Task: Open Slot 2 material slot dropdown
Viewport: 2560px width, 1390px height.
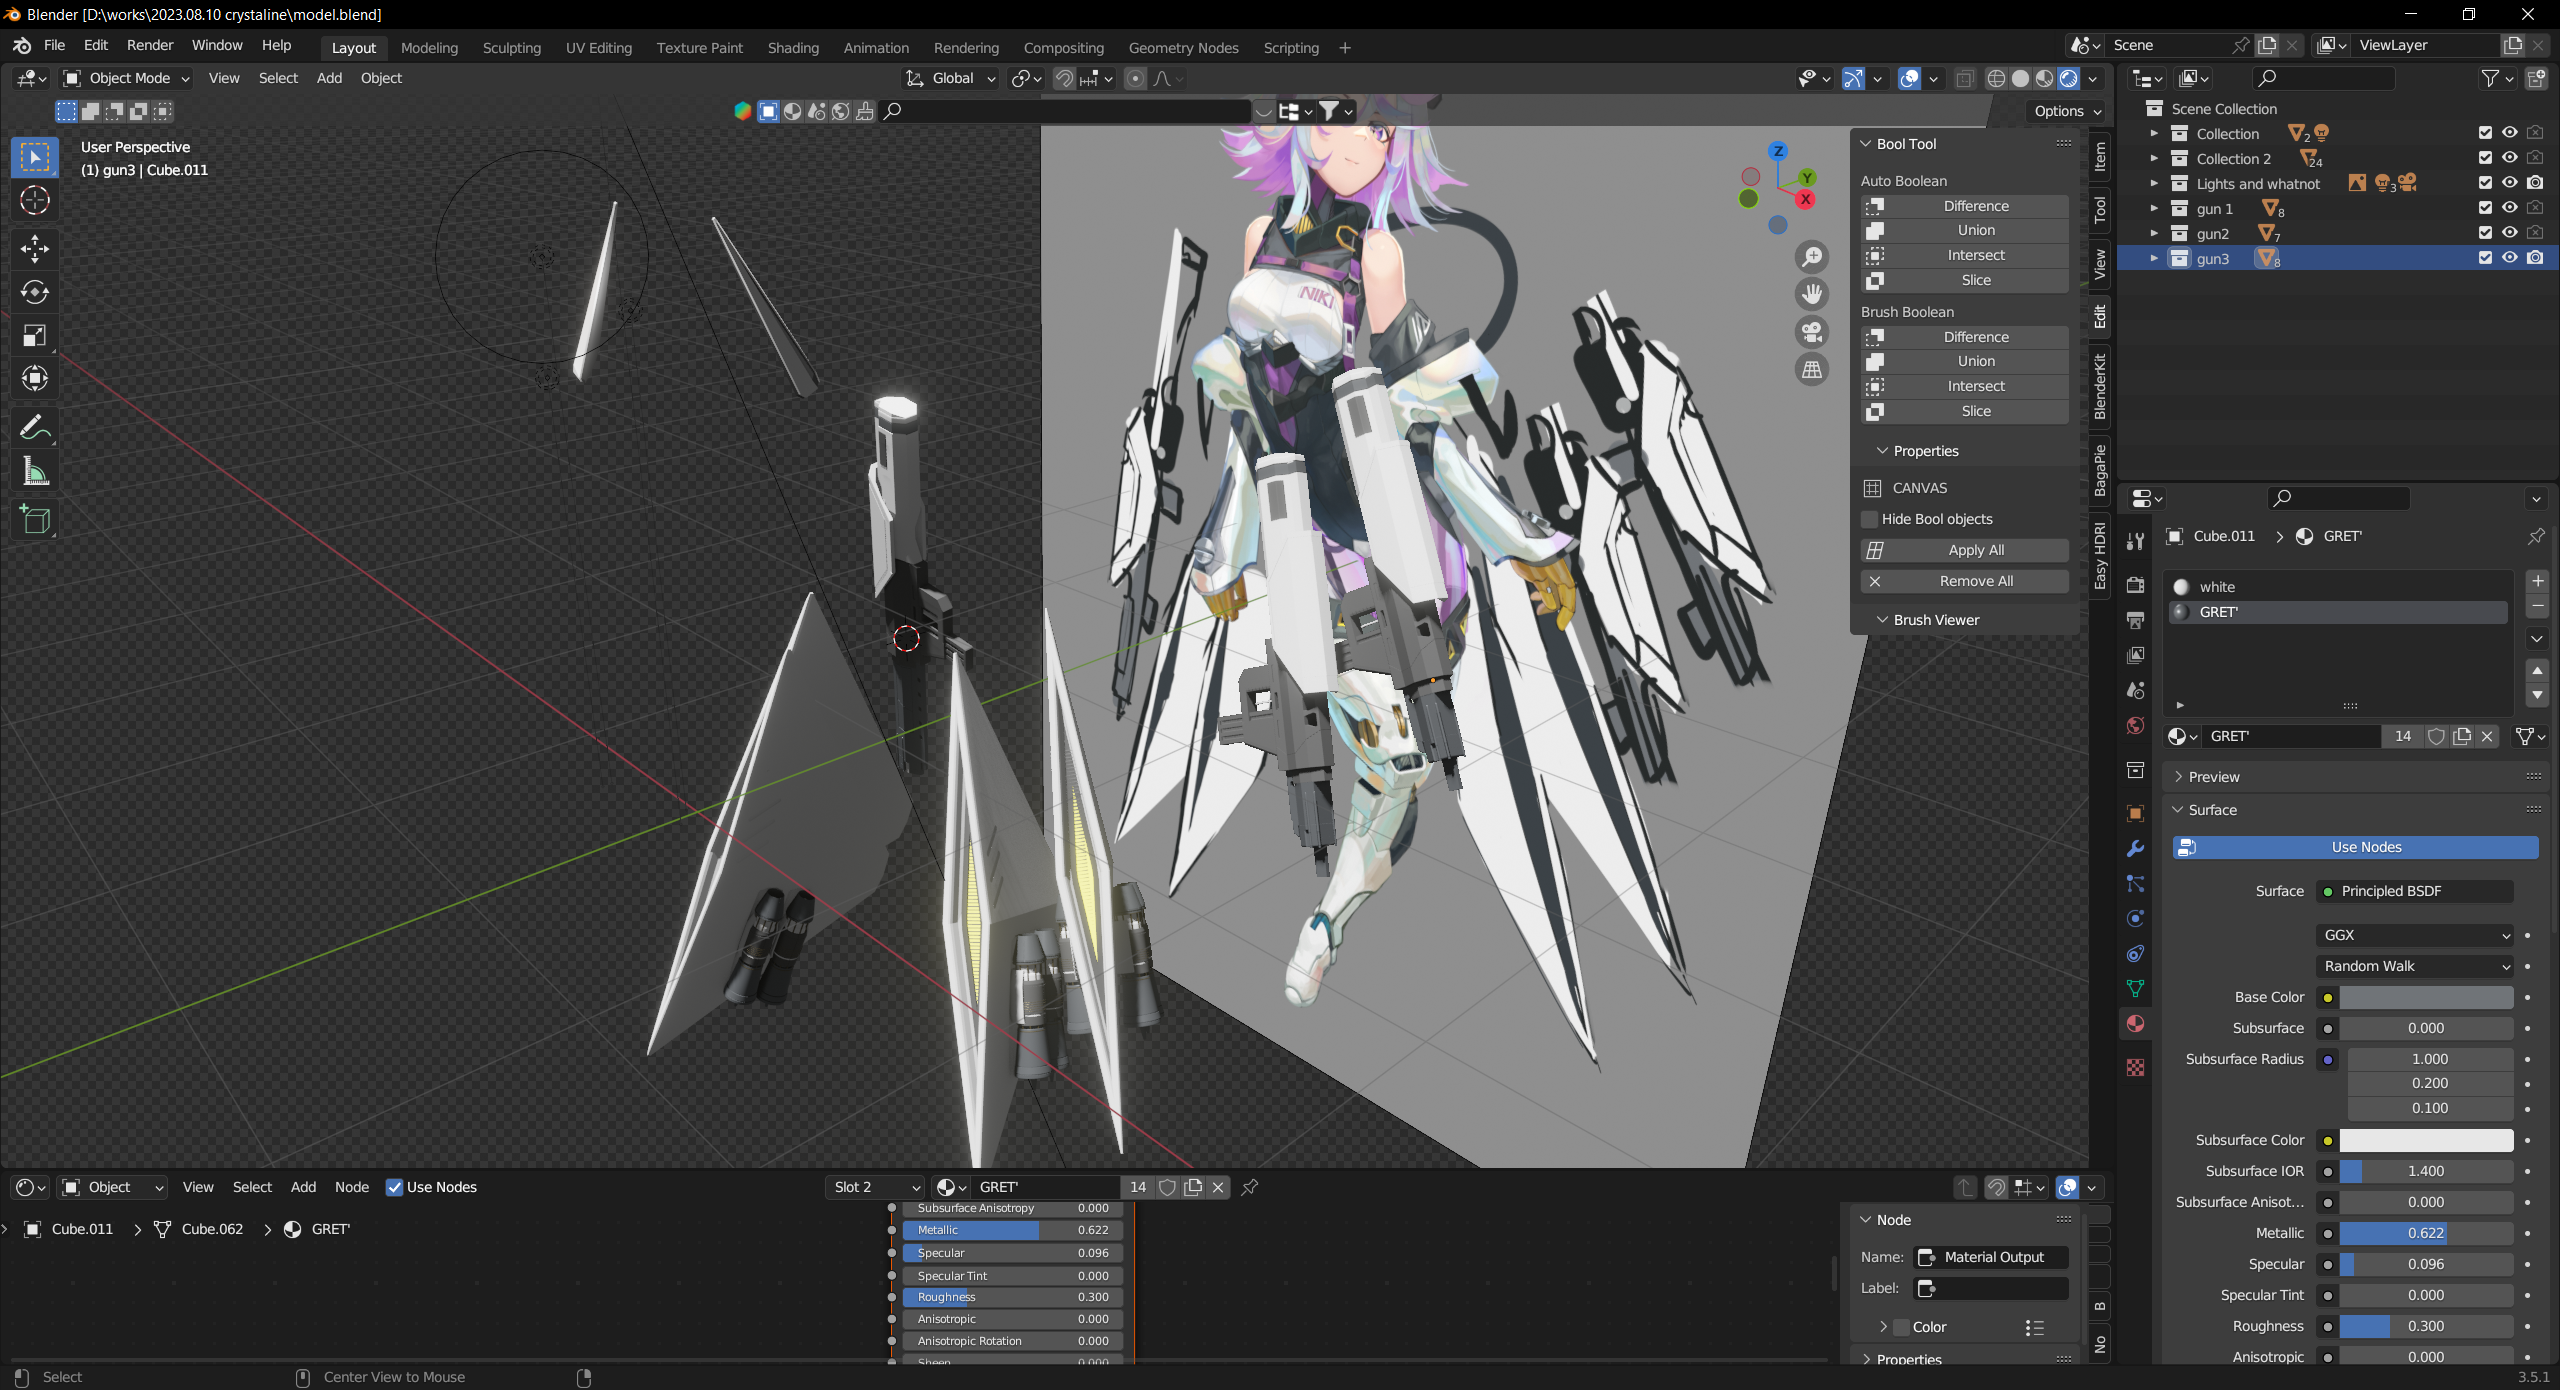Action: pyautogui.click(x=877, y=1187)
